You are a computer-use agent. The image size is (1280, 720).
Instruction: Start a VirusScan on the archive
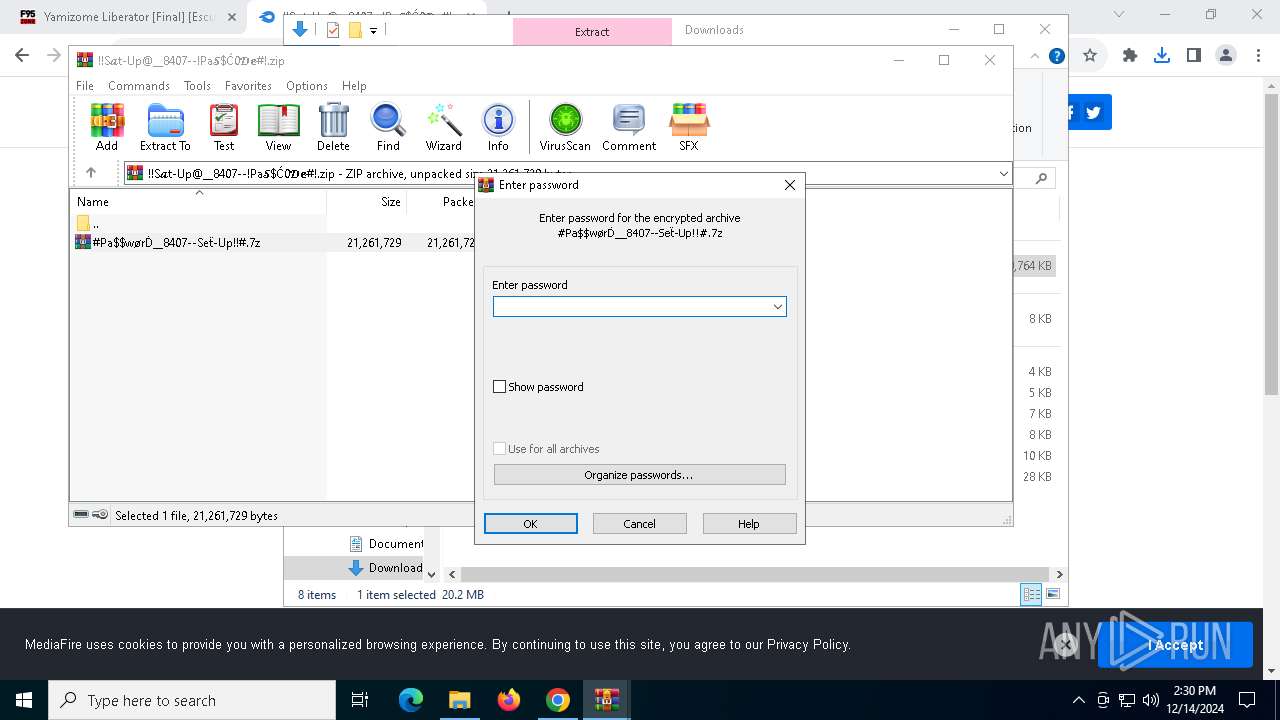pos(565,127)
